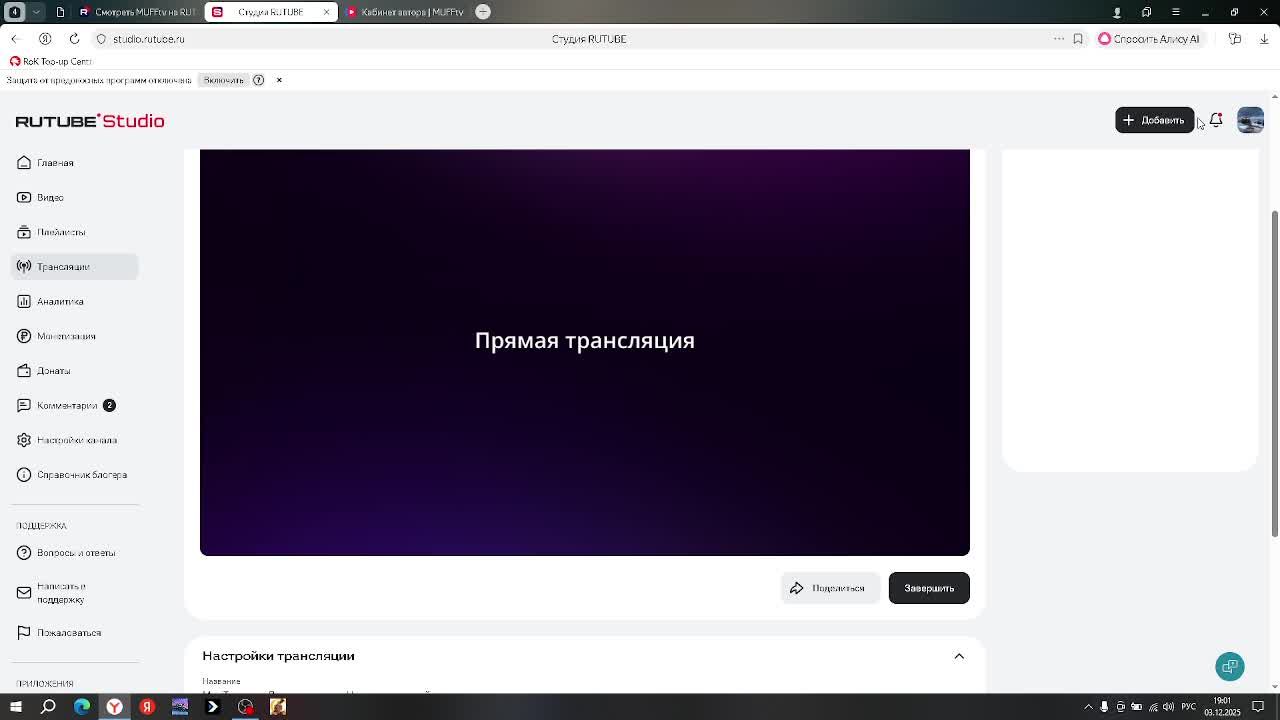Open Комментарии with 2 badge
This screenshot has height=720, width=1280.
coord(75,405)
